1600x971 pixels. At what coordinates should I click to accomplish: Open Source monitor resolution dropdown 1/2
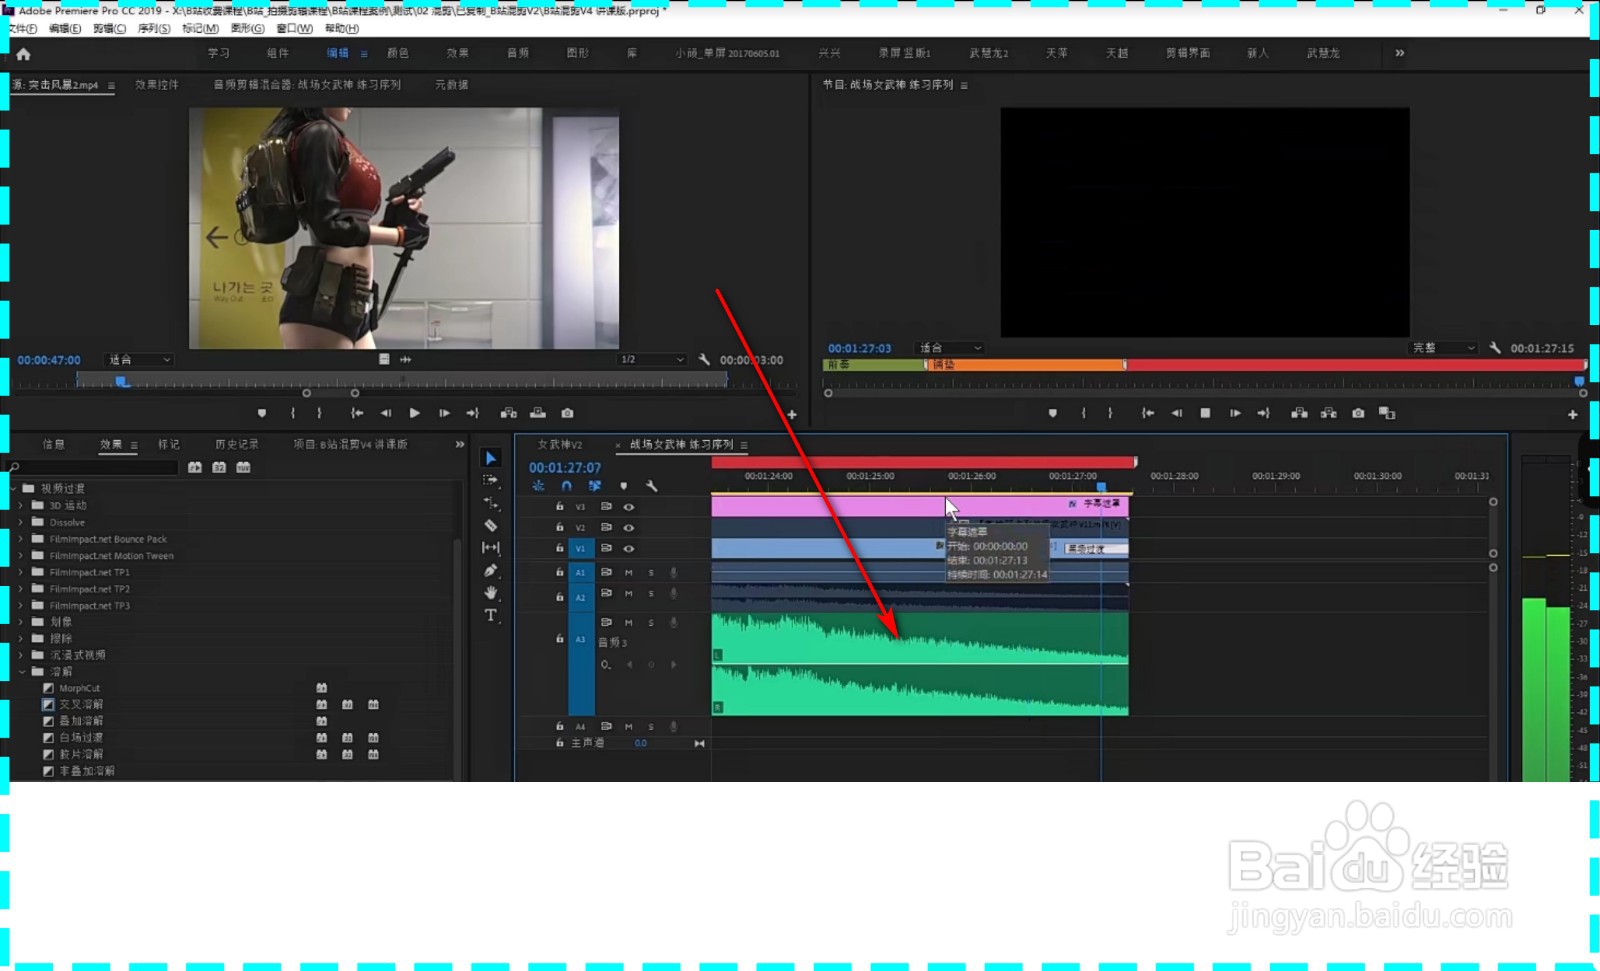[x=653, y=360]
